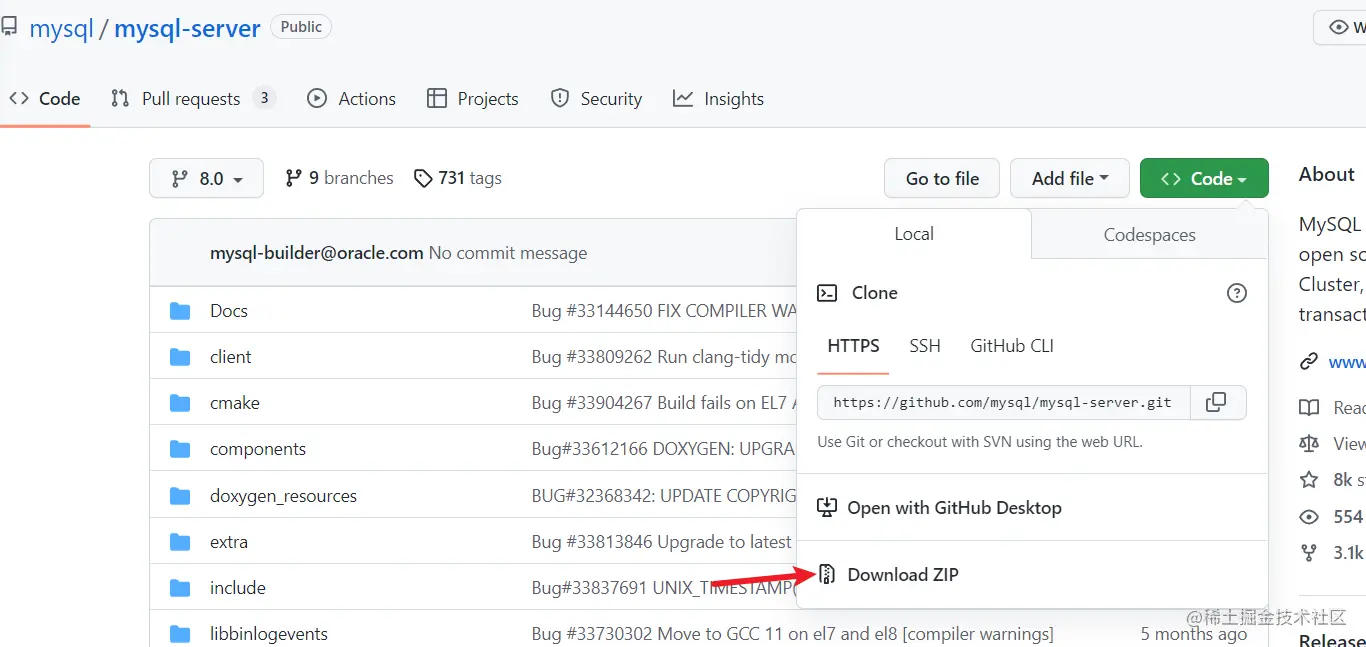Open the Actions tab

click(351, 99)
